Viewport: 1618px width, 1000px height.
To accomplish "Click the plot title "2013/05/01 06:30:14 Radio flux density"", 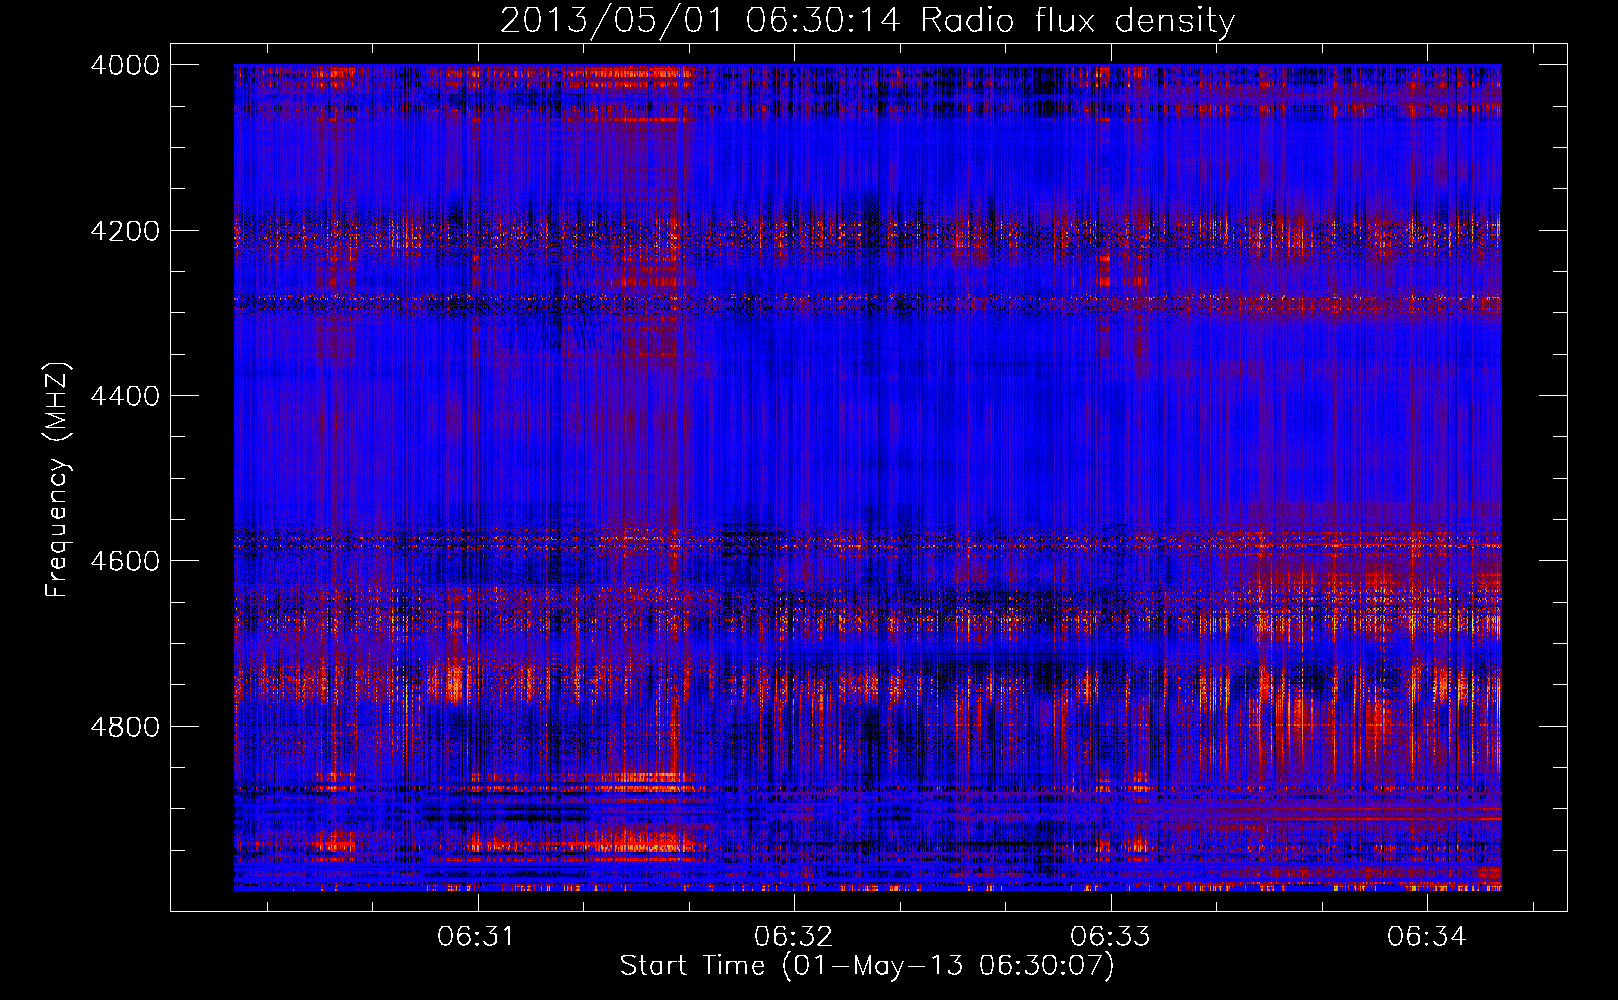I will point(867,21).
